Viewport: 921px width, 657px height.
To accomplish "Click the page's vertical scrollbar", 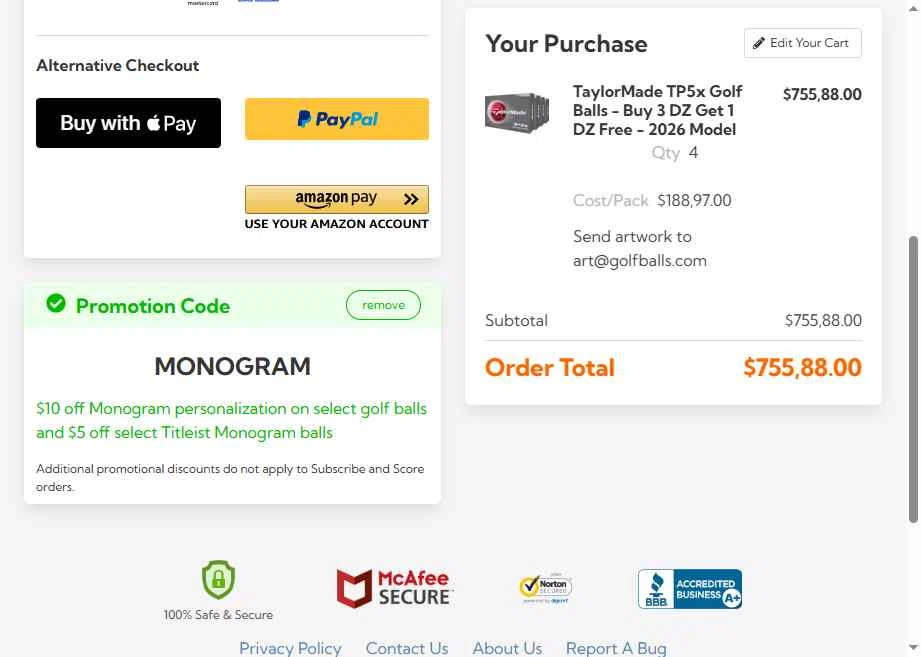I will 913,380.
